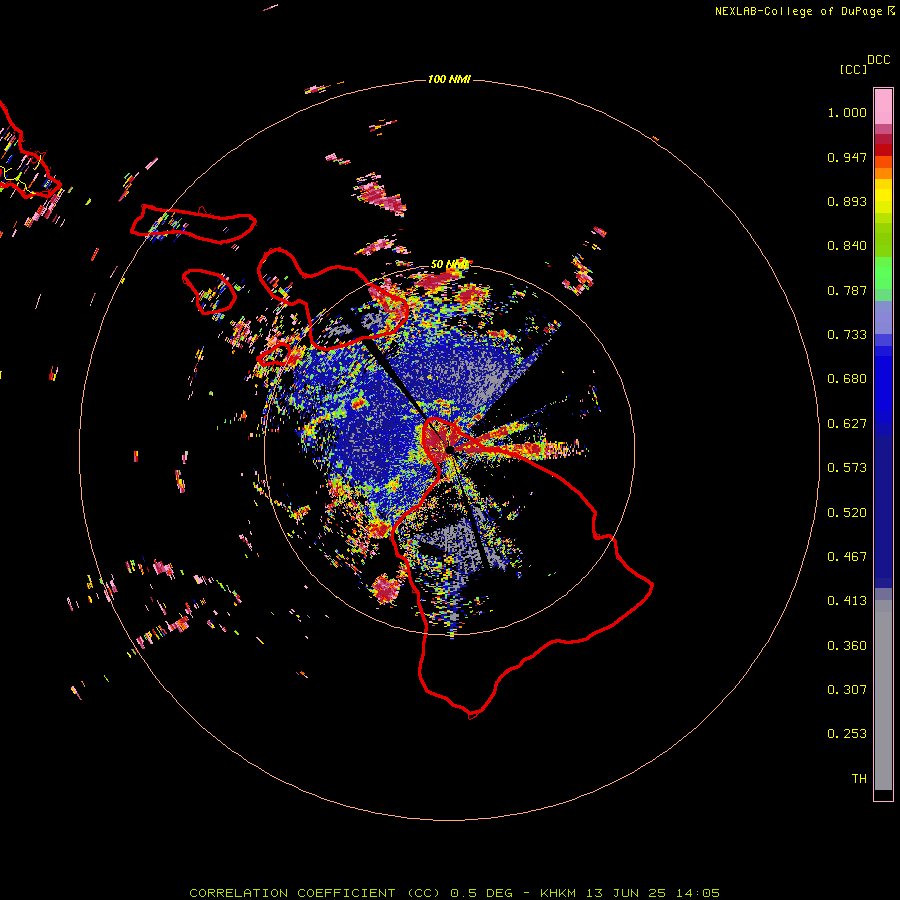900x900 pixels.
Task: Click the 0.680 scale value
Action: click(x=847, y=379)
